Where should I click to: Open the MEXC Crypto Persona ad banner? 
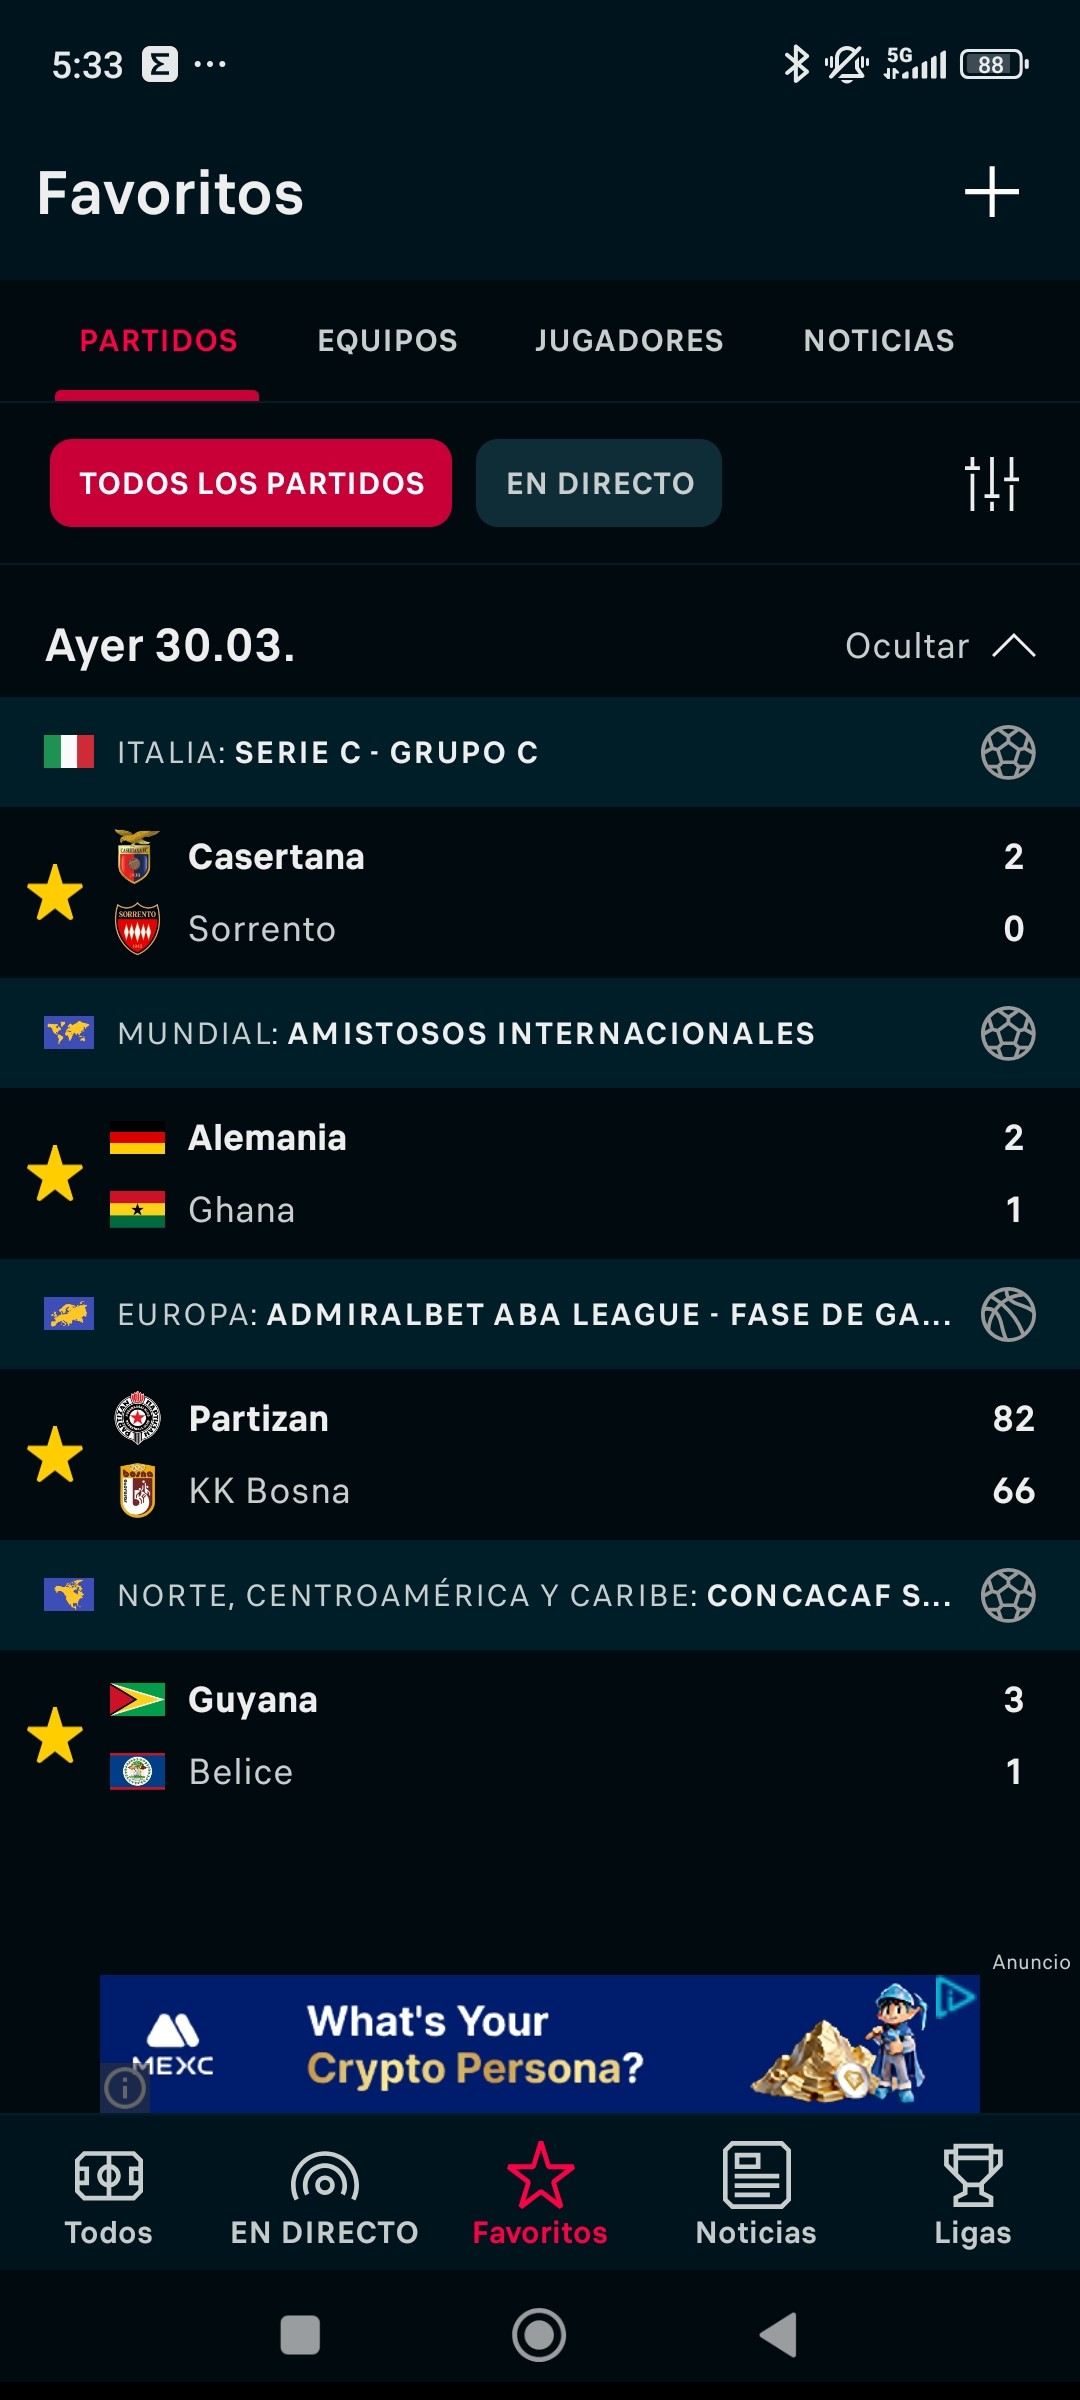[540, 2043]
